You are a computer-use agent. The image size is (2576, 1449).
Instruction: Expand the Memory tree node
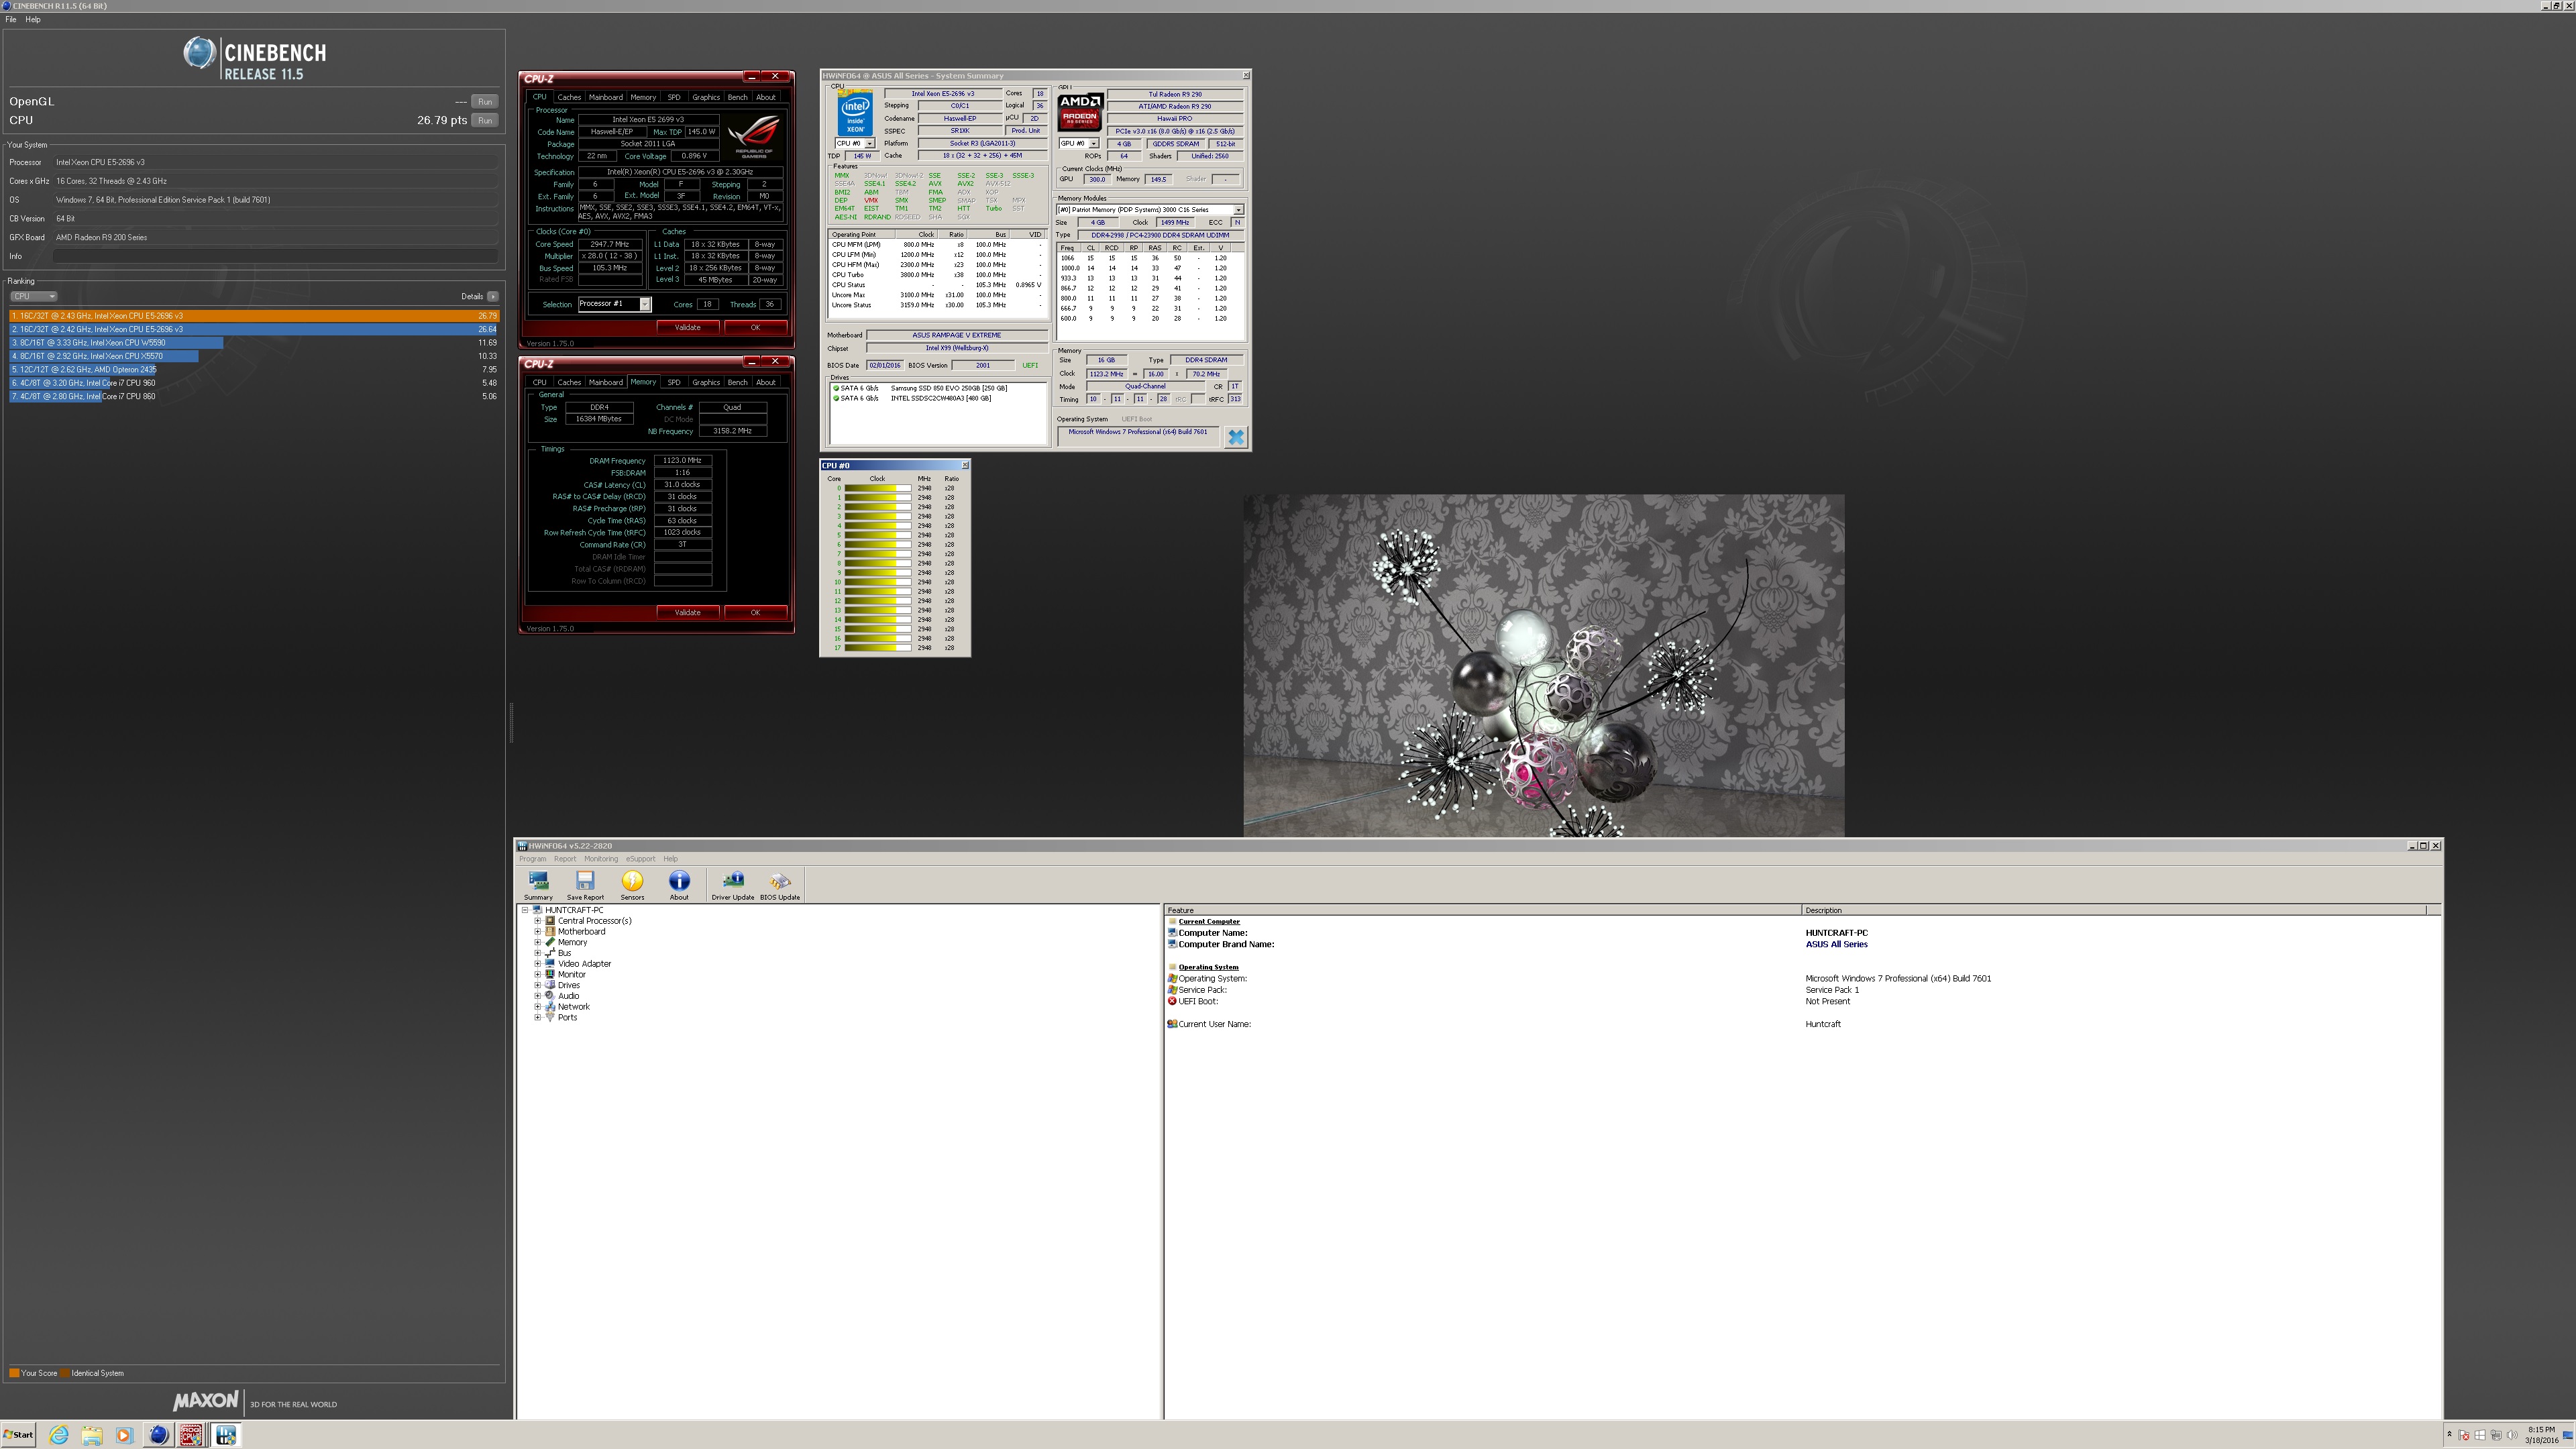point(538,942)
